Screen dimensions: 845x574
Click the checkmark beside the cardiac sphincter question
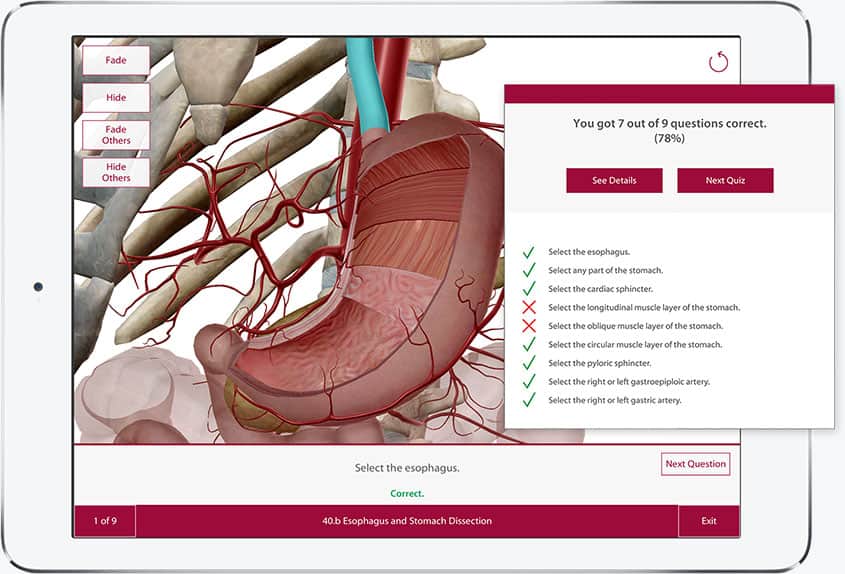click(x=528, y=289)
